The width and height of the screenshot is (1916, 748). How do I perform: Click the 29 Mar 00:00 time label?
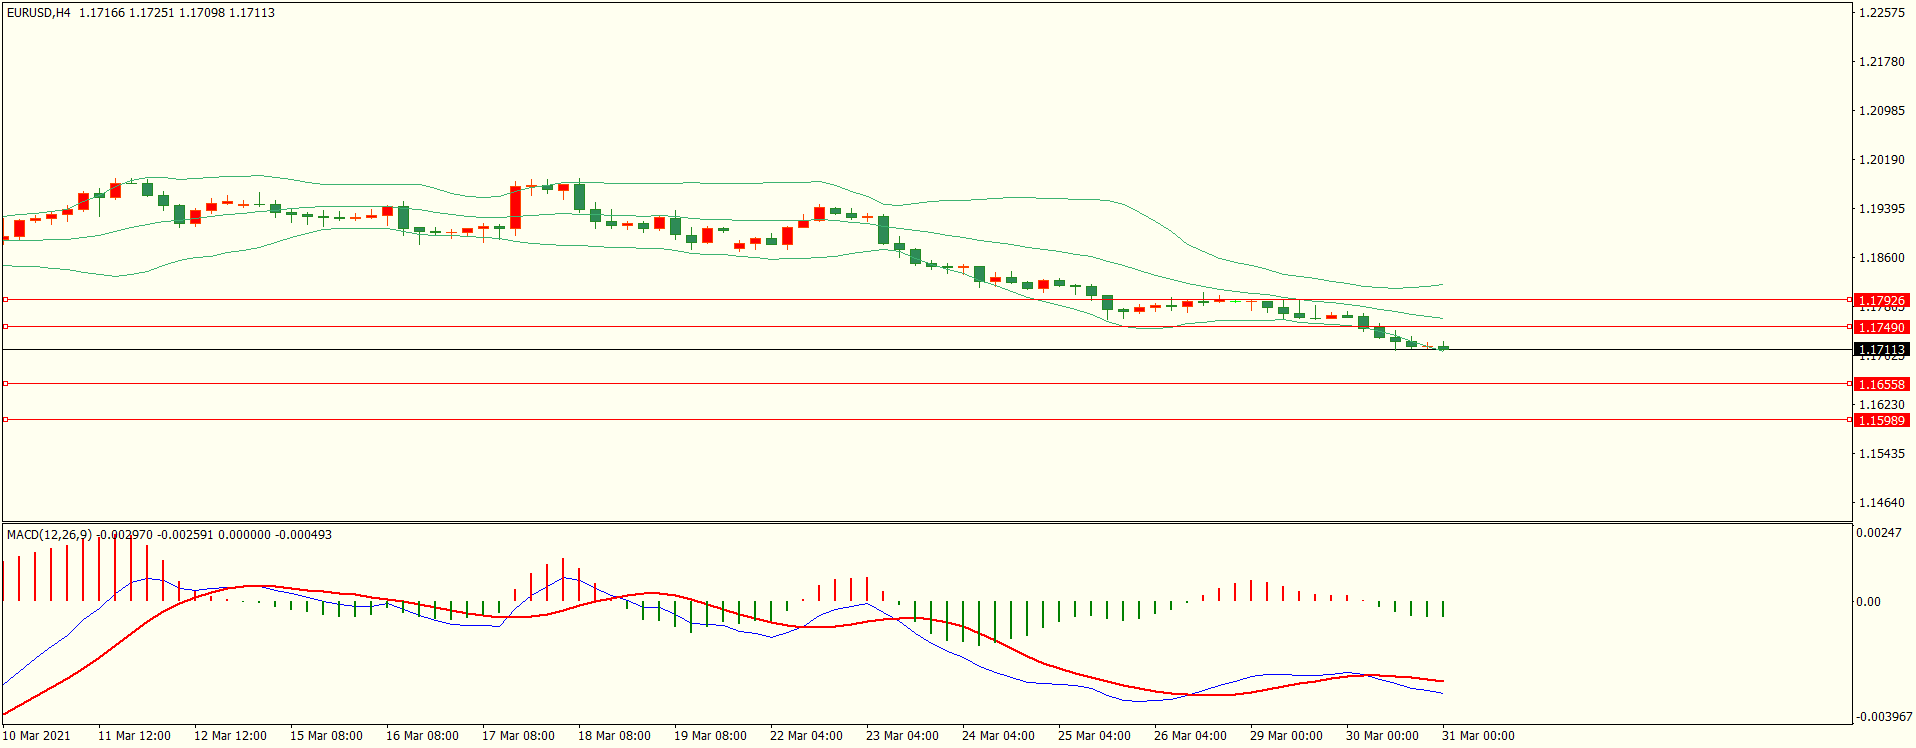1286,736
